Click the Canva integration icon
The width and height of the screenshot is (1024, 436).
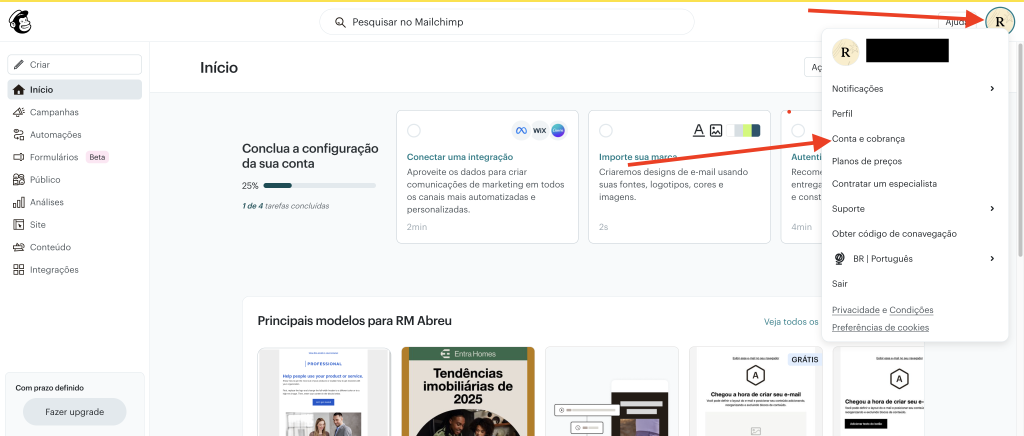[558, 131]
